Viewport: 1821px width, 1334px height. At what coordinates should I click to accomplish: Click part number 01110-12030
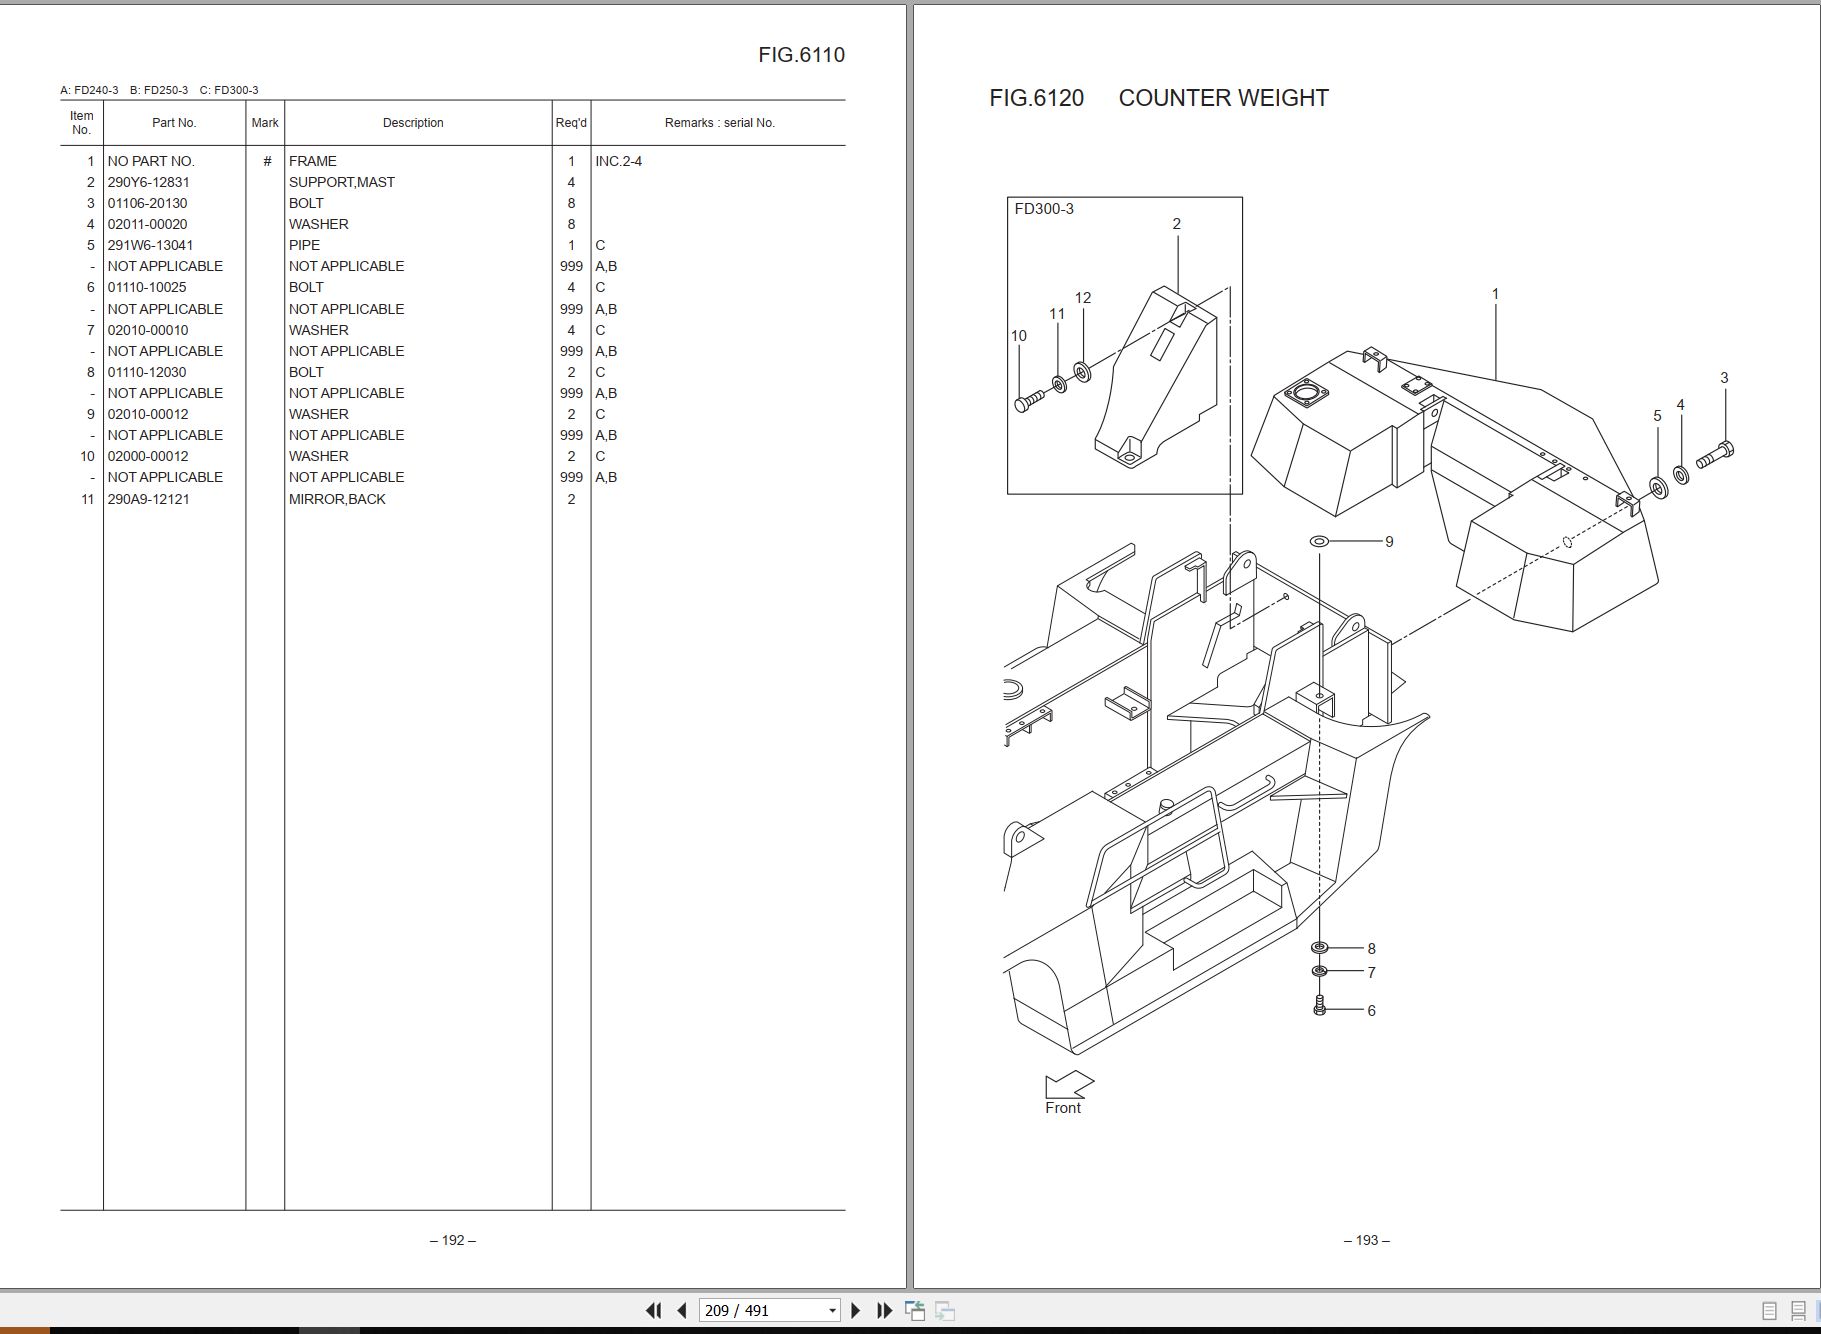147,372
